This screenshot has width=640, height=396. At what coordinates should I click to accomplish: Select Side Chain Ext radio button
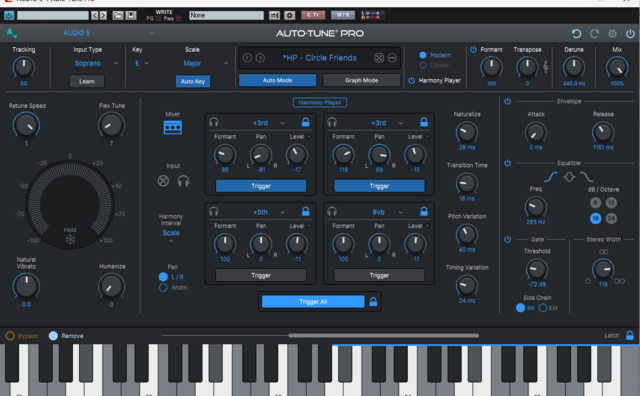coord(543,308)
